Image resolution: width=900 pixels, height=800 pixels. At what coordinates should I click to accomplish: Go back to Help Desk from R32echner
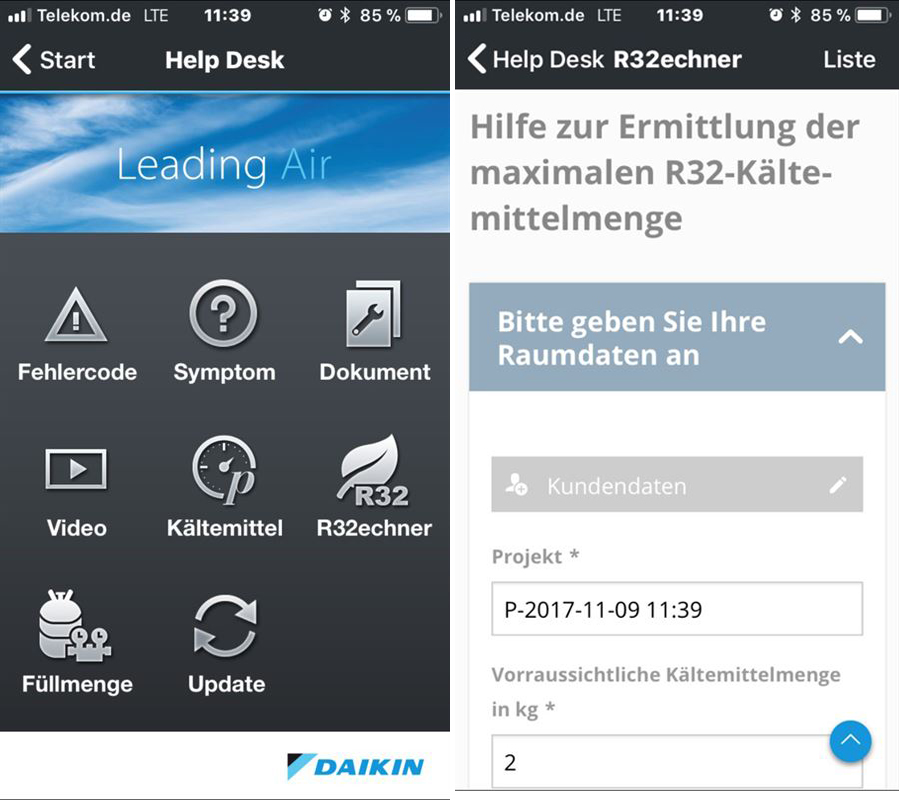pyautogui.click(x=535, y=59)
